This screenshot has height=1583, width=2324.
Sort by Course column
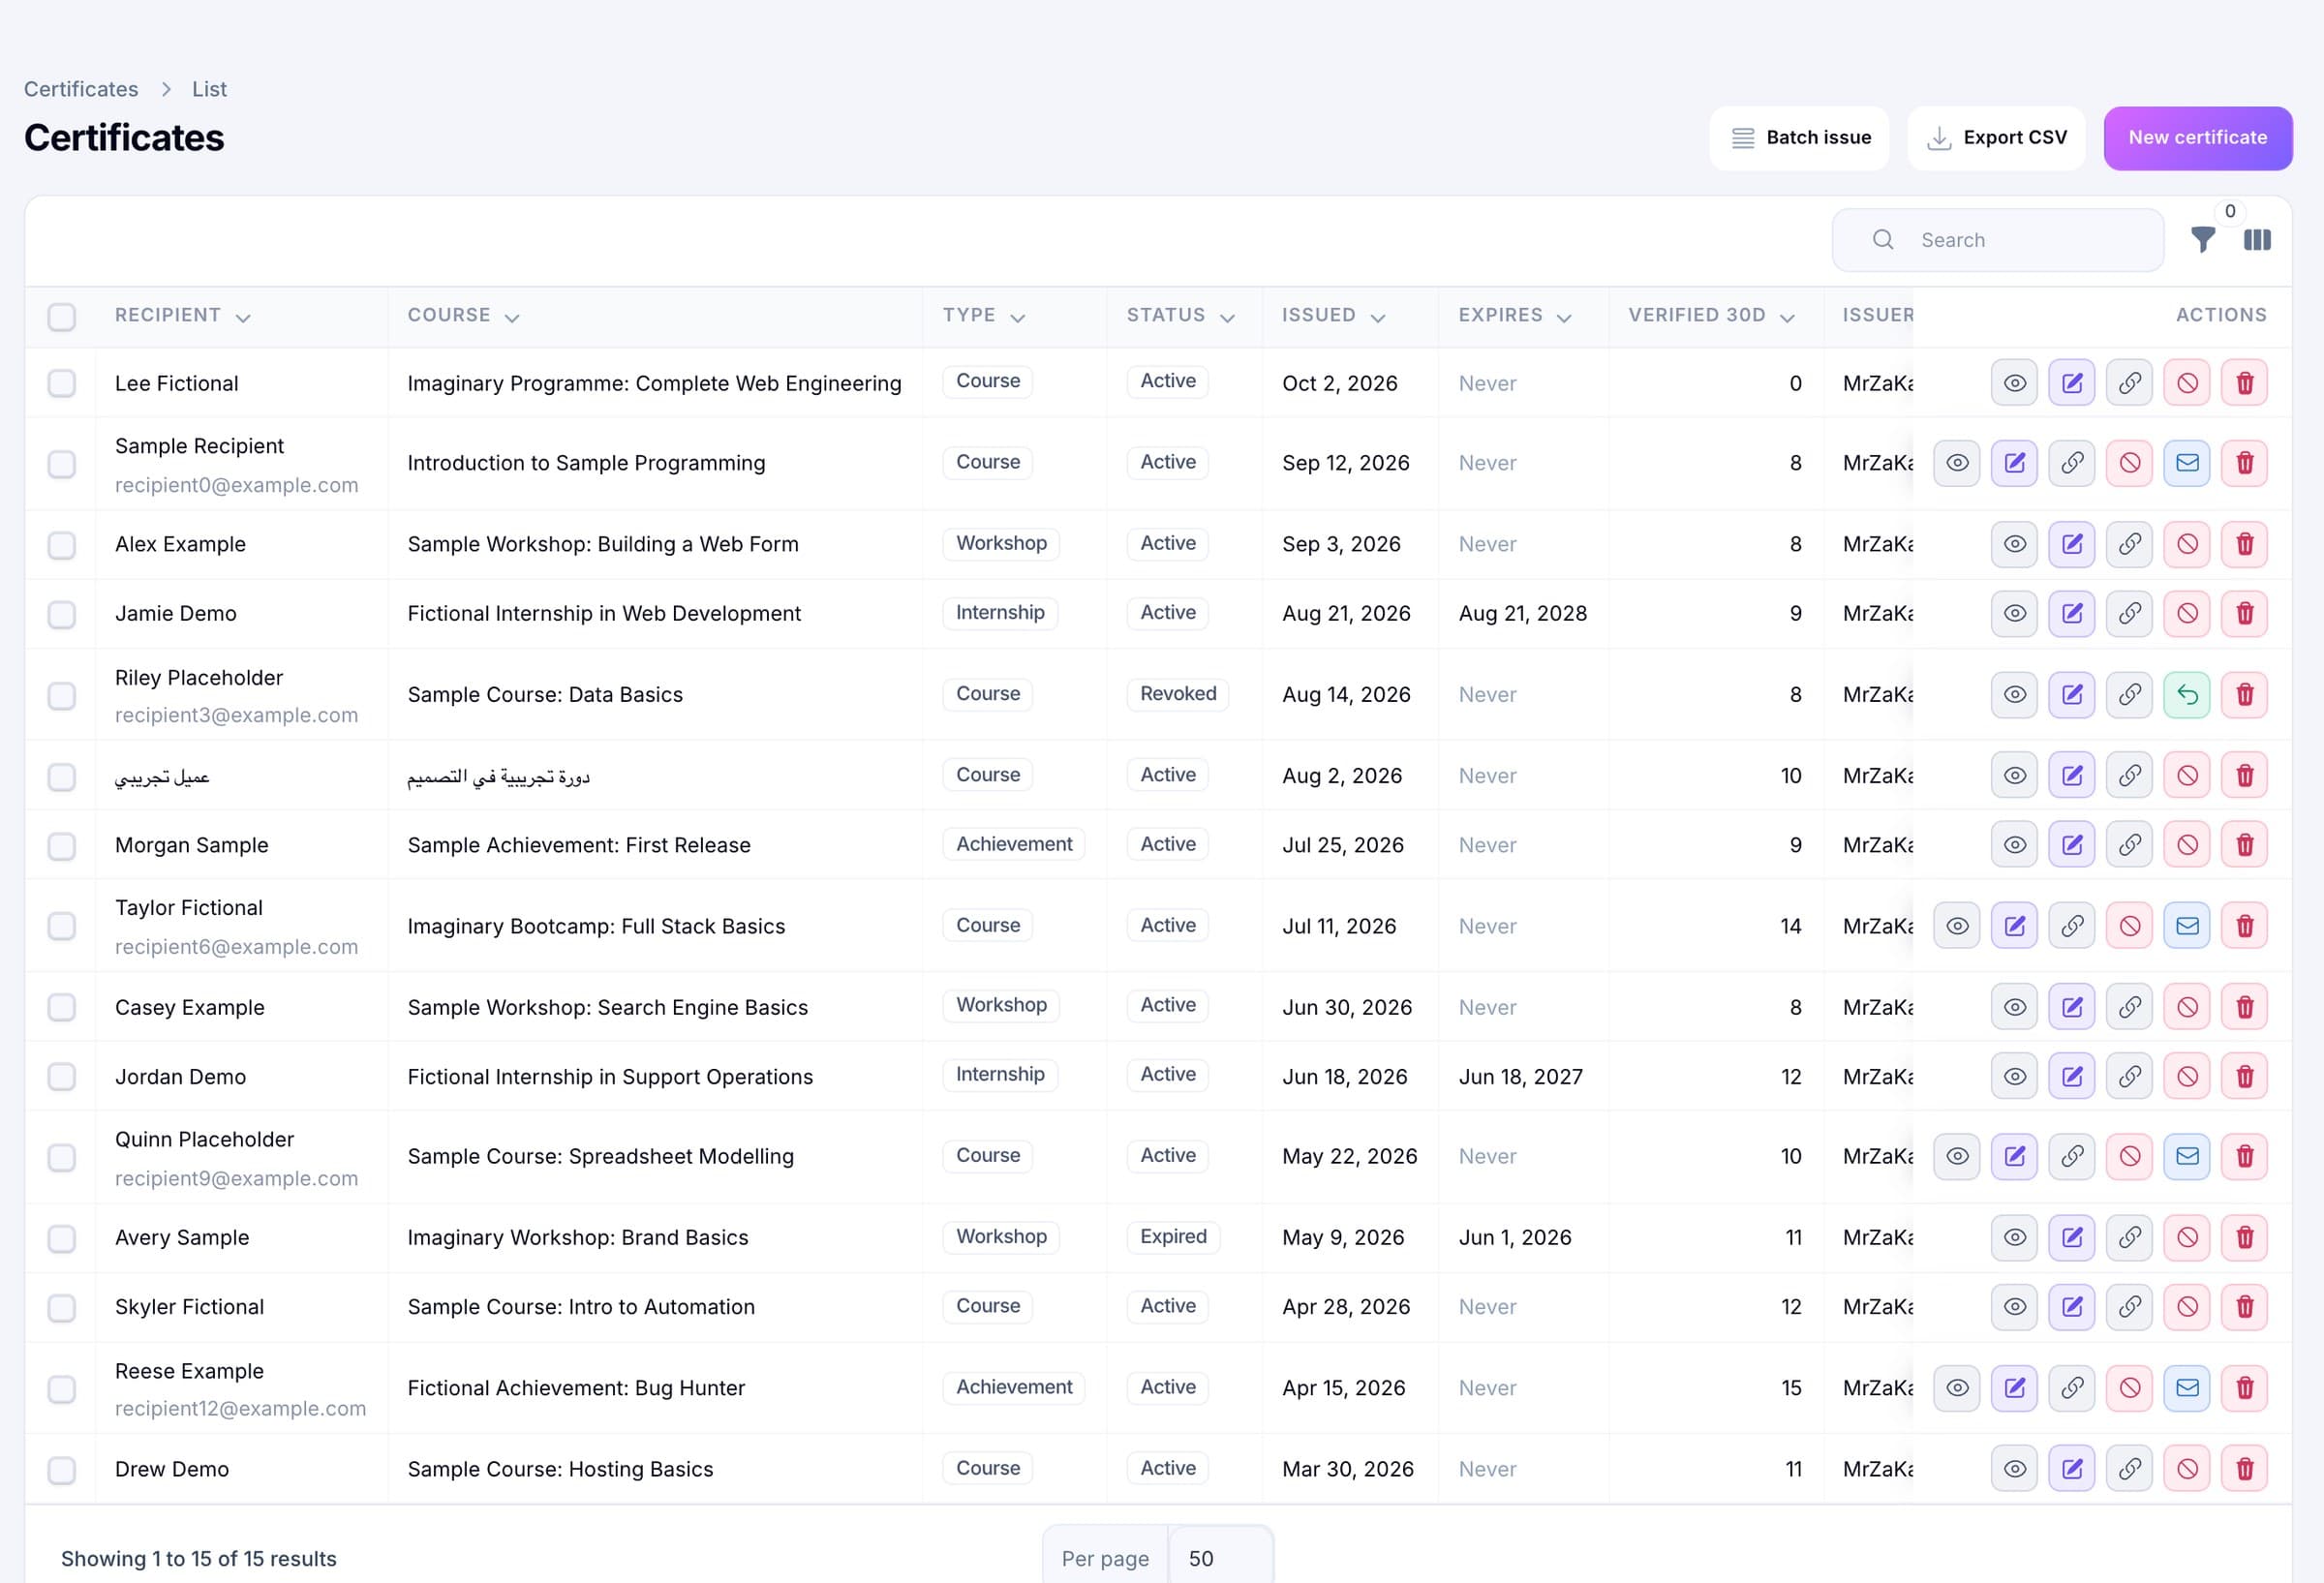click(463, 315)
